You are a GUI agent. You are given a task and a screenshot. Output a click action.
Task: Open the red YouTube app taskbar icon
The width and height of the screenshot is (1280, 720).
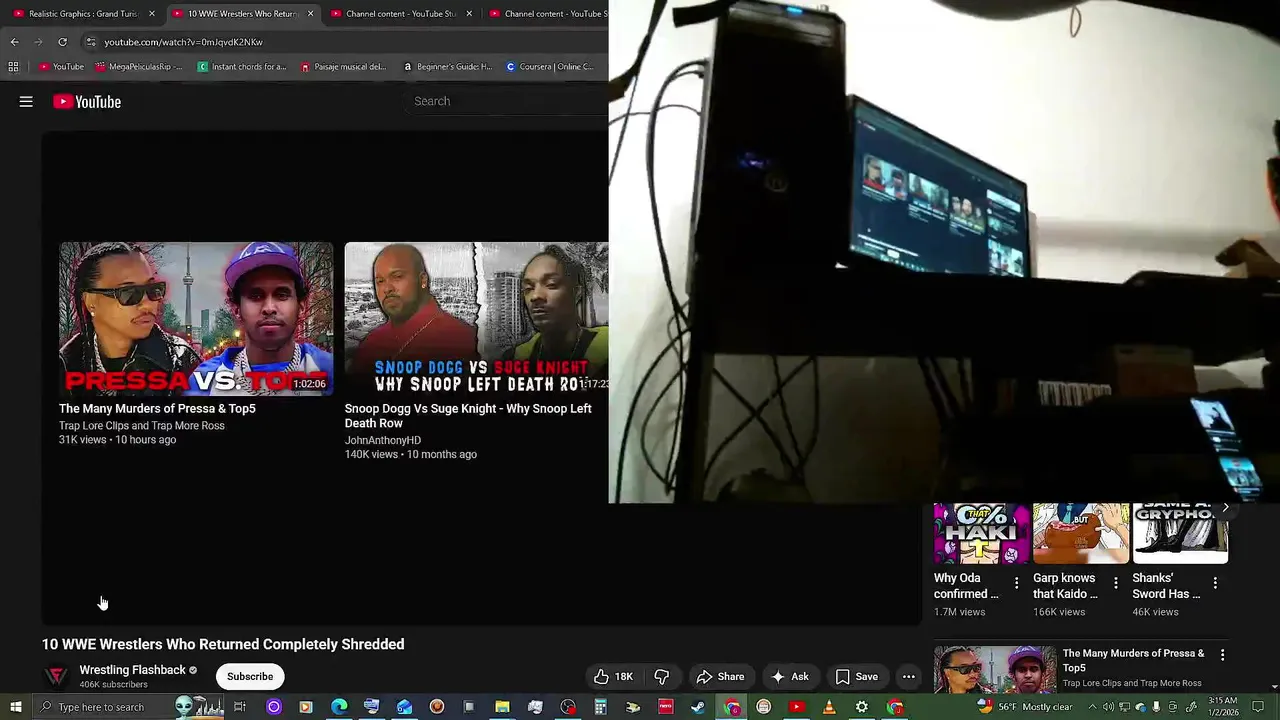pyautogui.click(x=796, y=707)
